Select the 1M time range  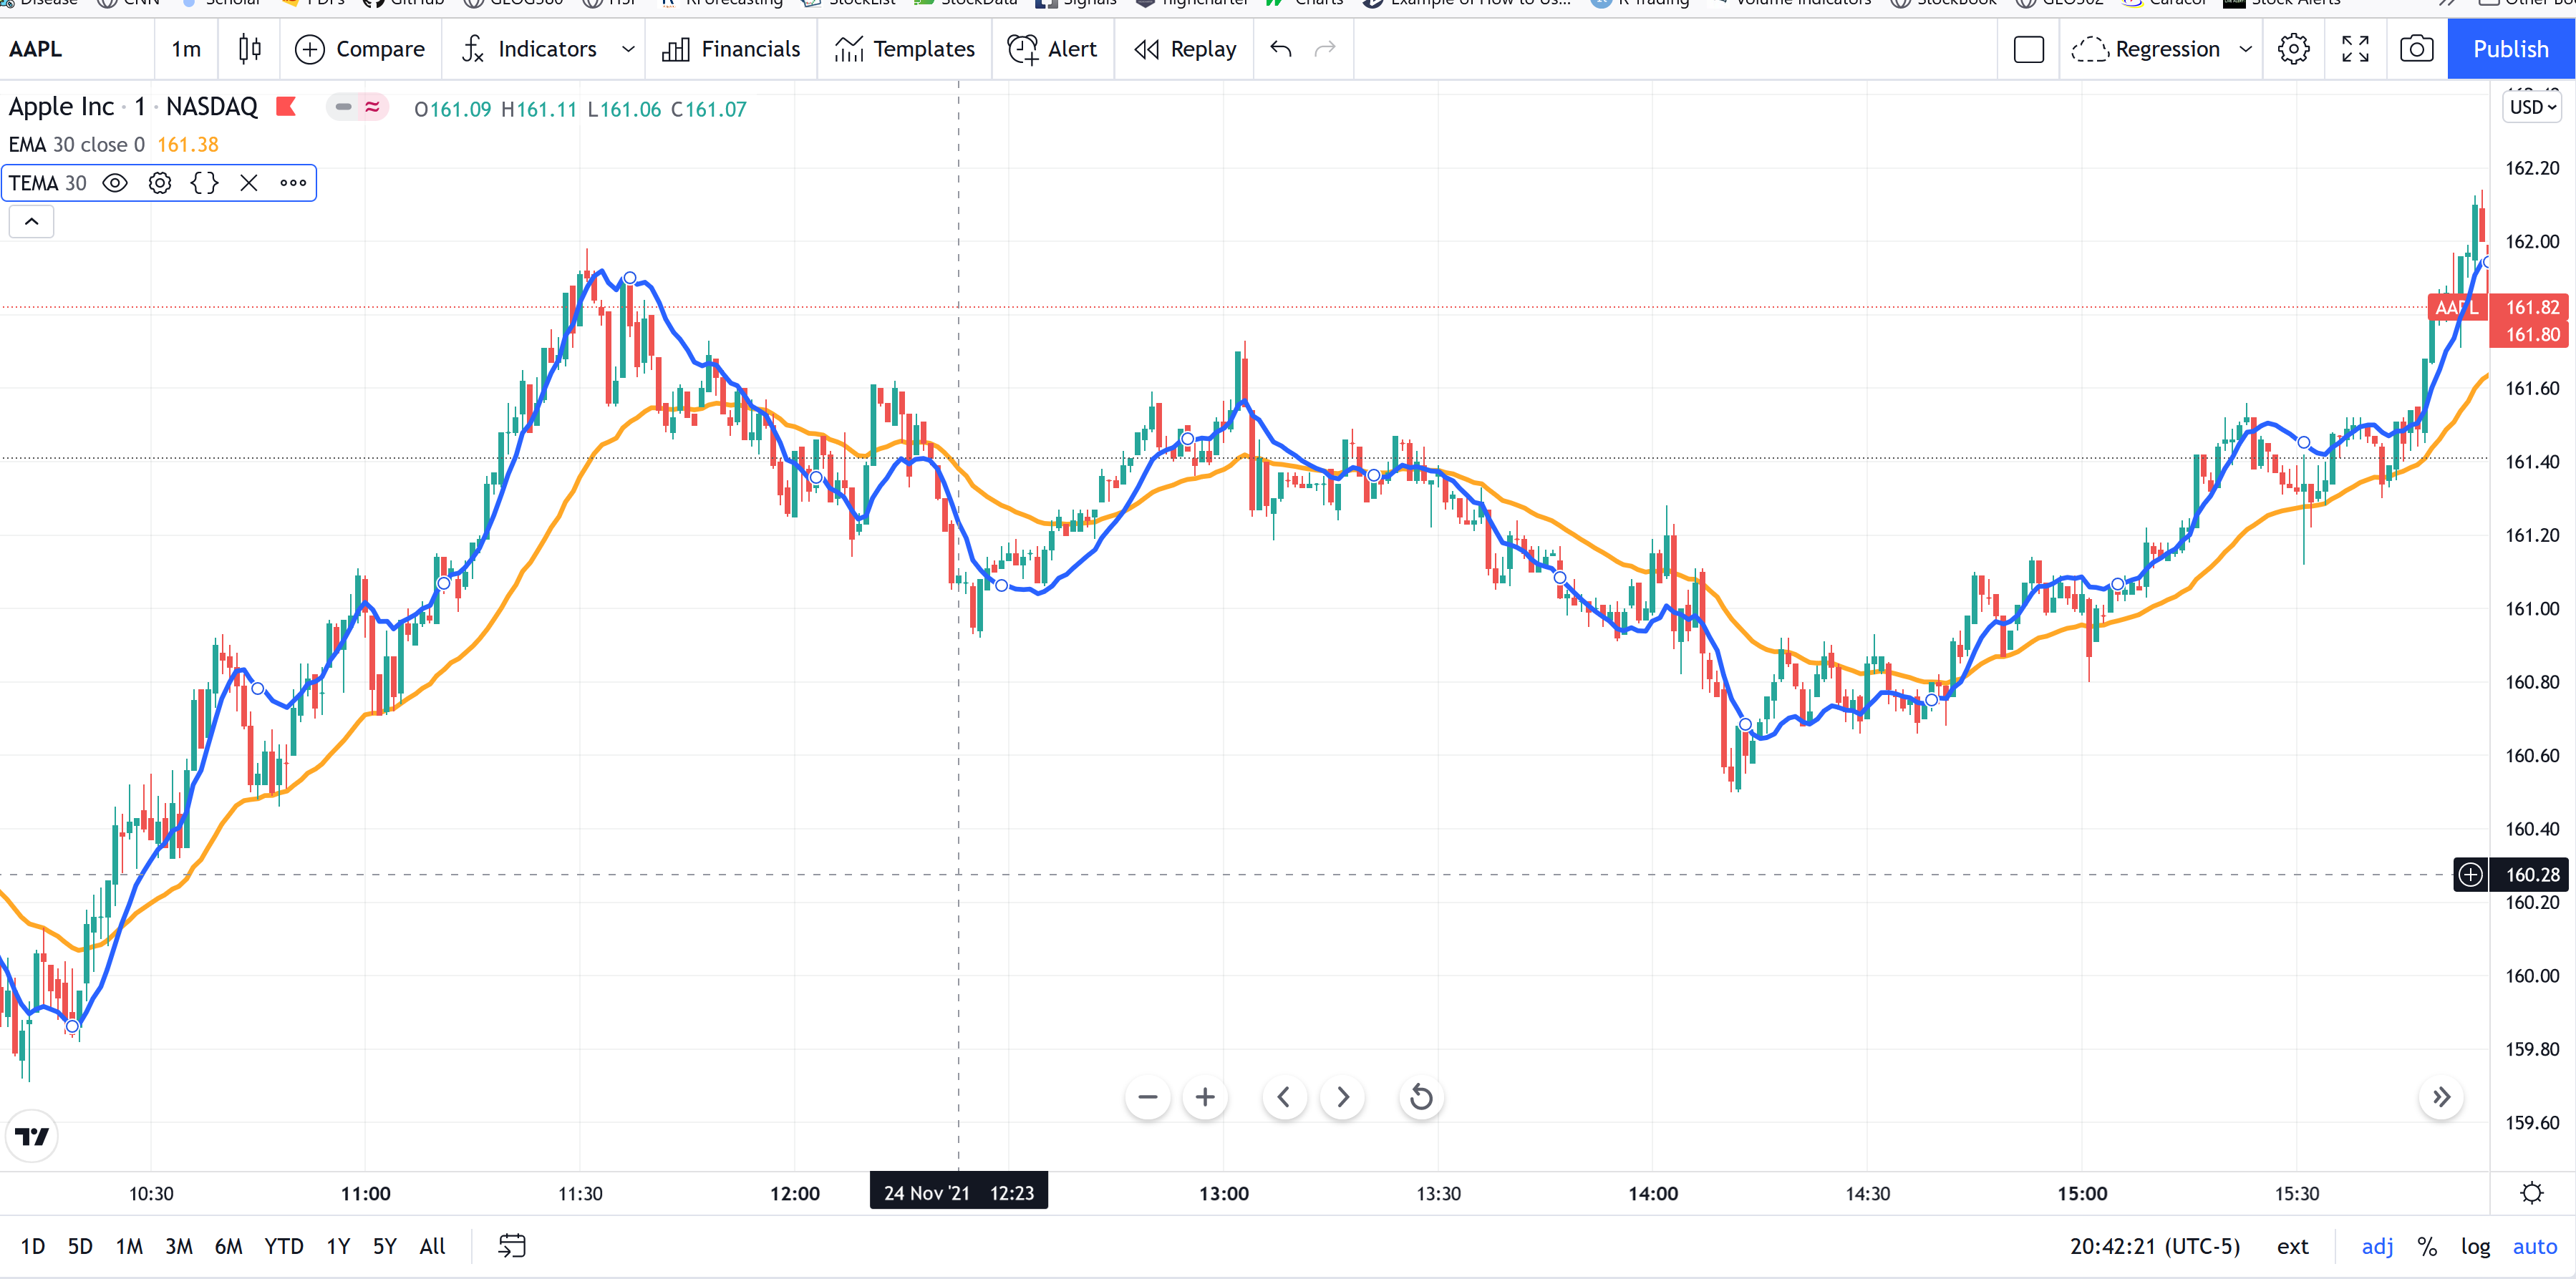pyautogui.click(x=129, y=1246)
